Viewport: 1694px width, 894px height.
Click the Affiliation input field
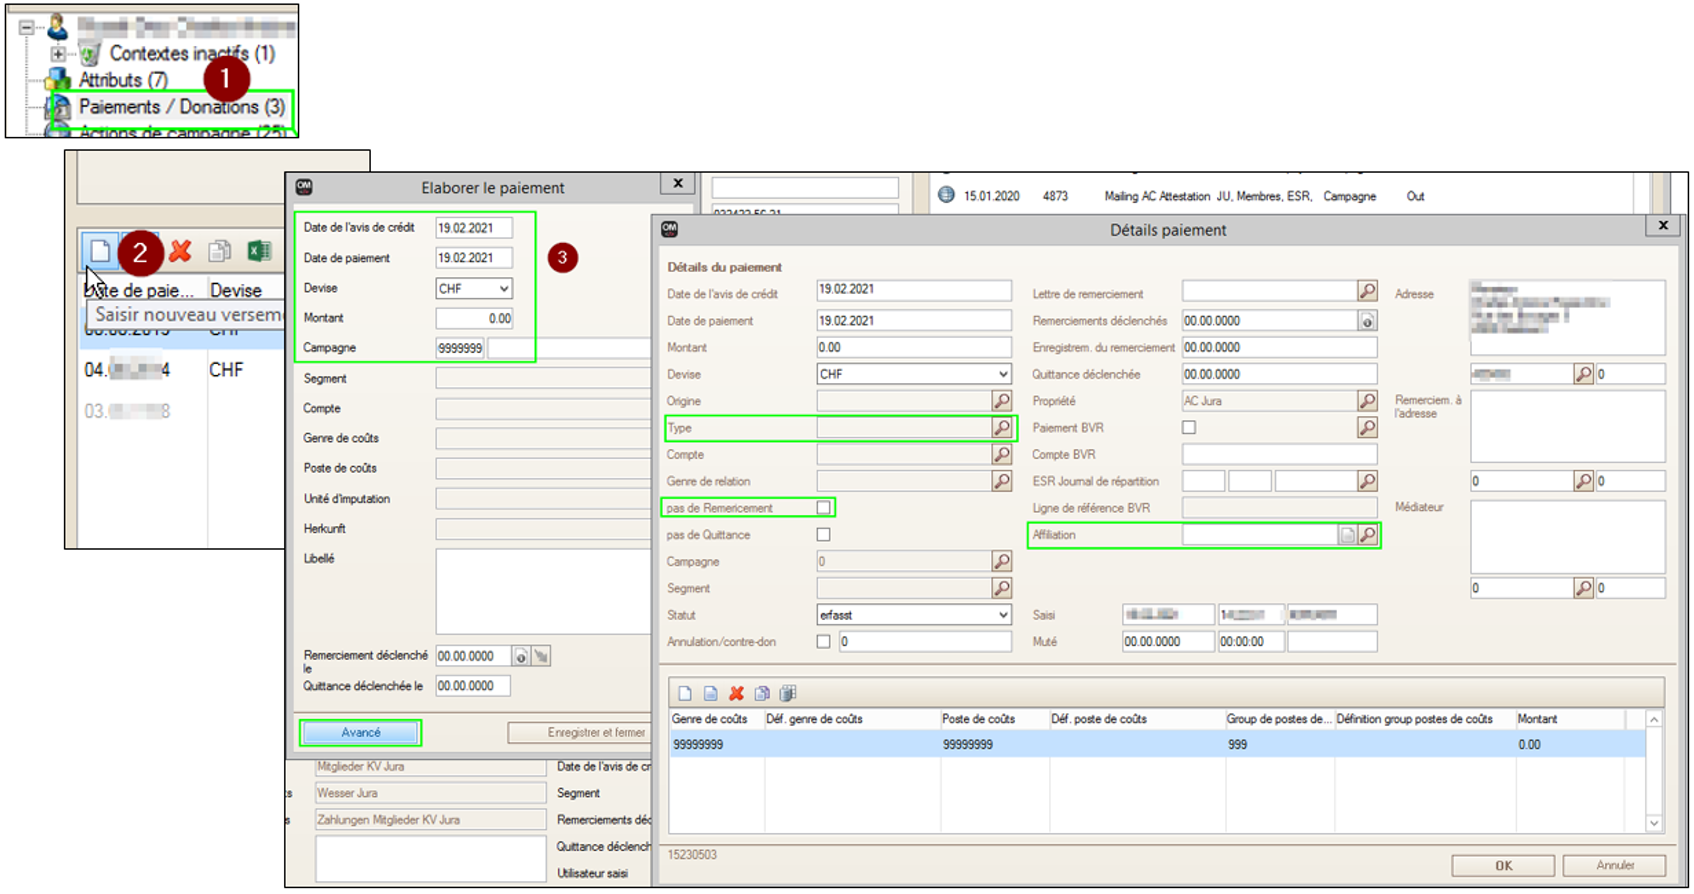tap(1261, 535)
